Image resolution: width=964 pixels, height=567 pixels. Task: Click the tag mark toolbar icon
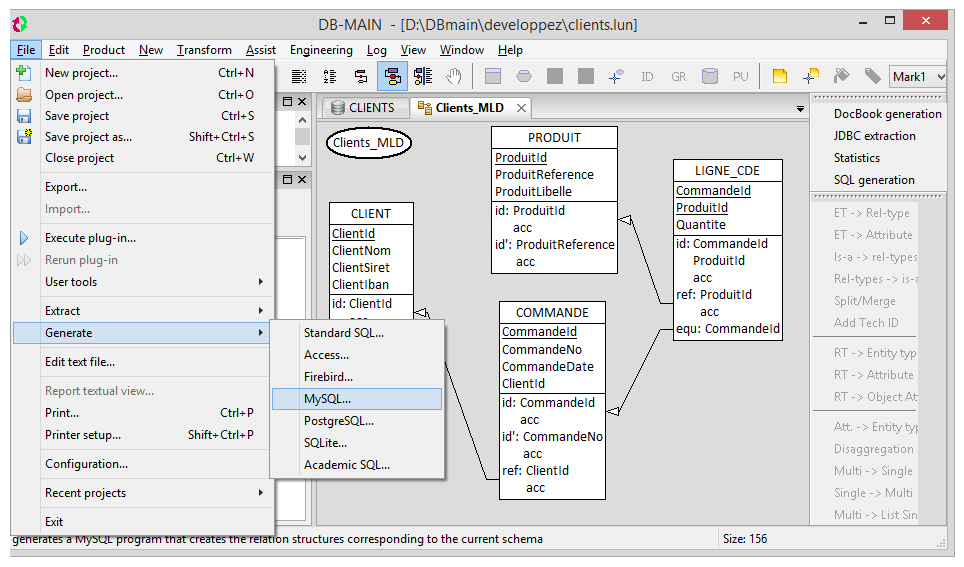point(872,76)
